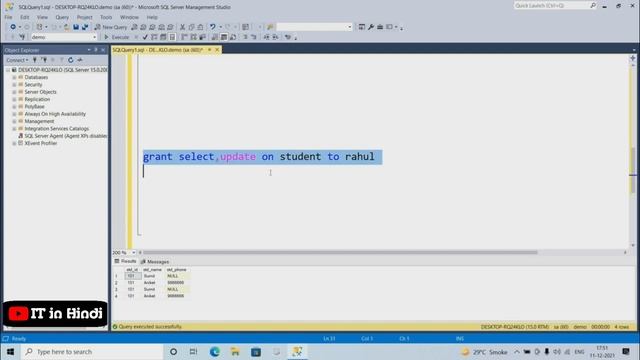Open the File menu
The image size is (640, 360).
[8, 17]
